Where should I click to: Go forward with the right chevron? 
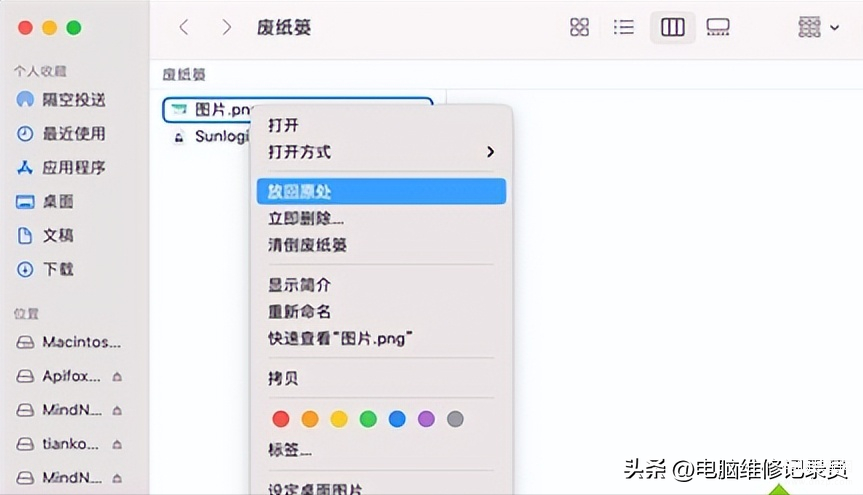coord(226,27)
